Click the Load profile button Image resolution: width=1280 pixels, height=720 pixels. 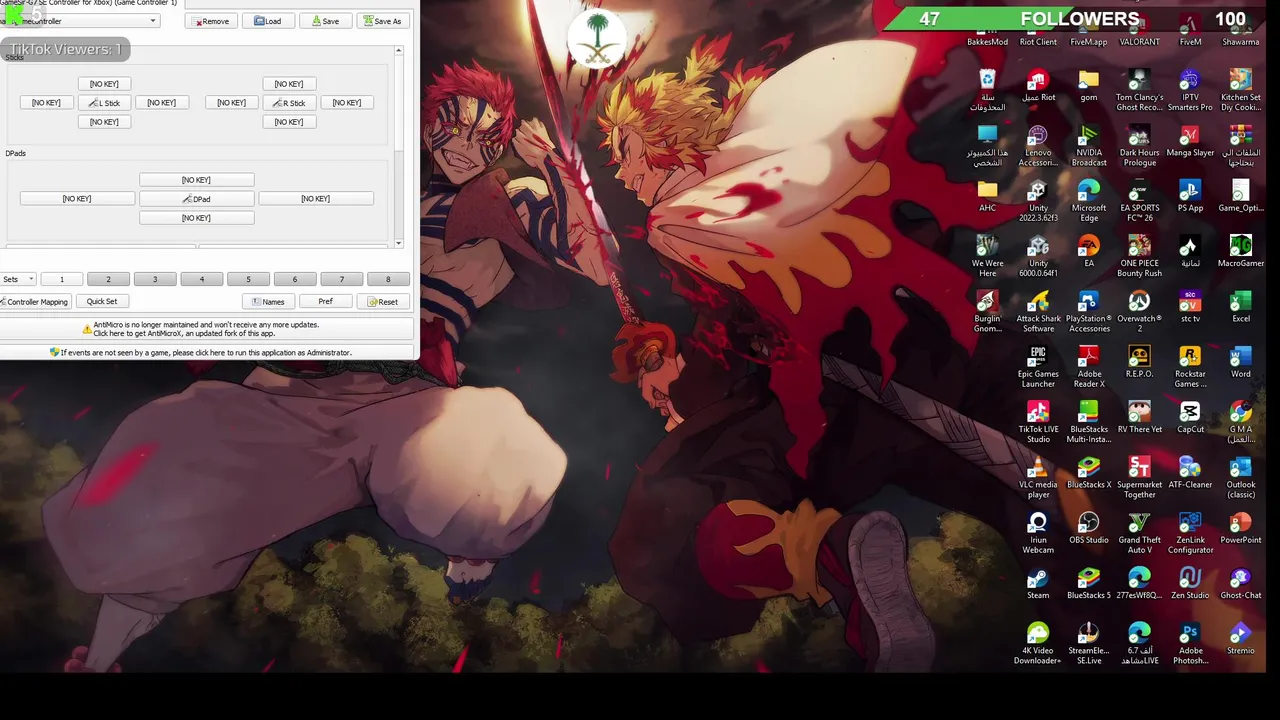pos(267,21)
